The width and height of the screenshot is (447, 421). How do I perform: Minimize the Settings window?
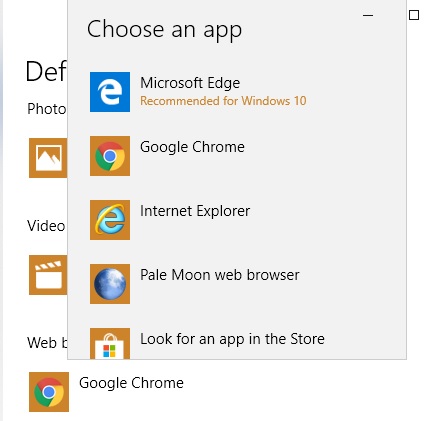(368, 15)
